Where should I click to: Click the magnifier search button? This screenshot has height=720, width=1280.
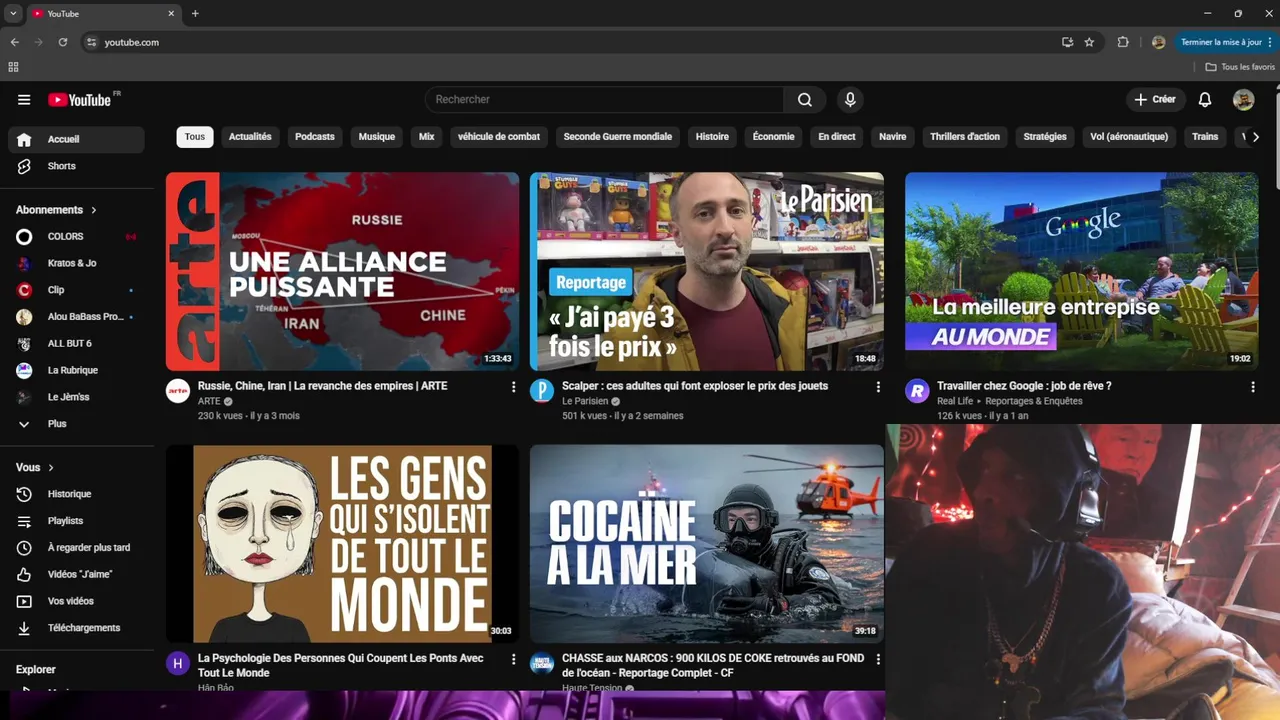pos(805,99)
